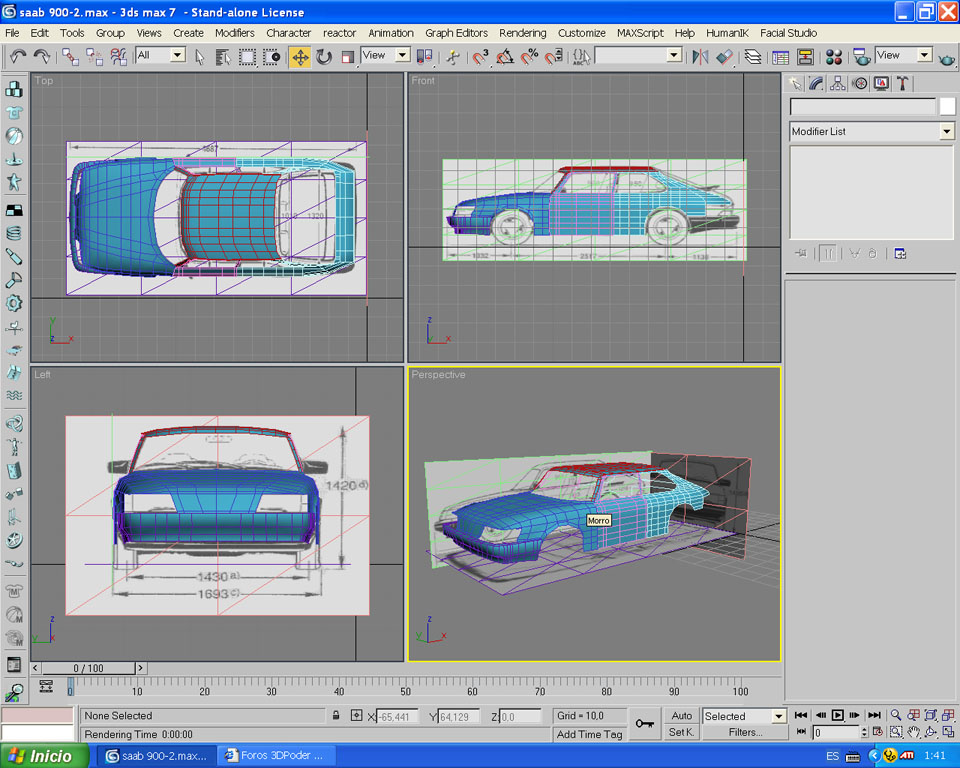Click the Auto Key button
The width and height of the screenshot is (960, 768).
[681, 716]
